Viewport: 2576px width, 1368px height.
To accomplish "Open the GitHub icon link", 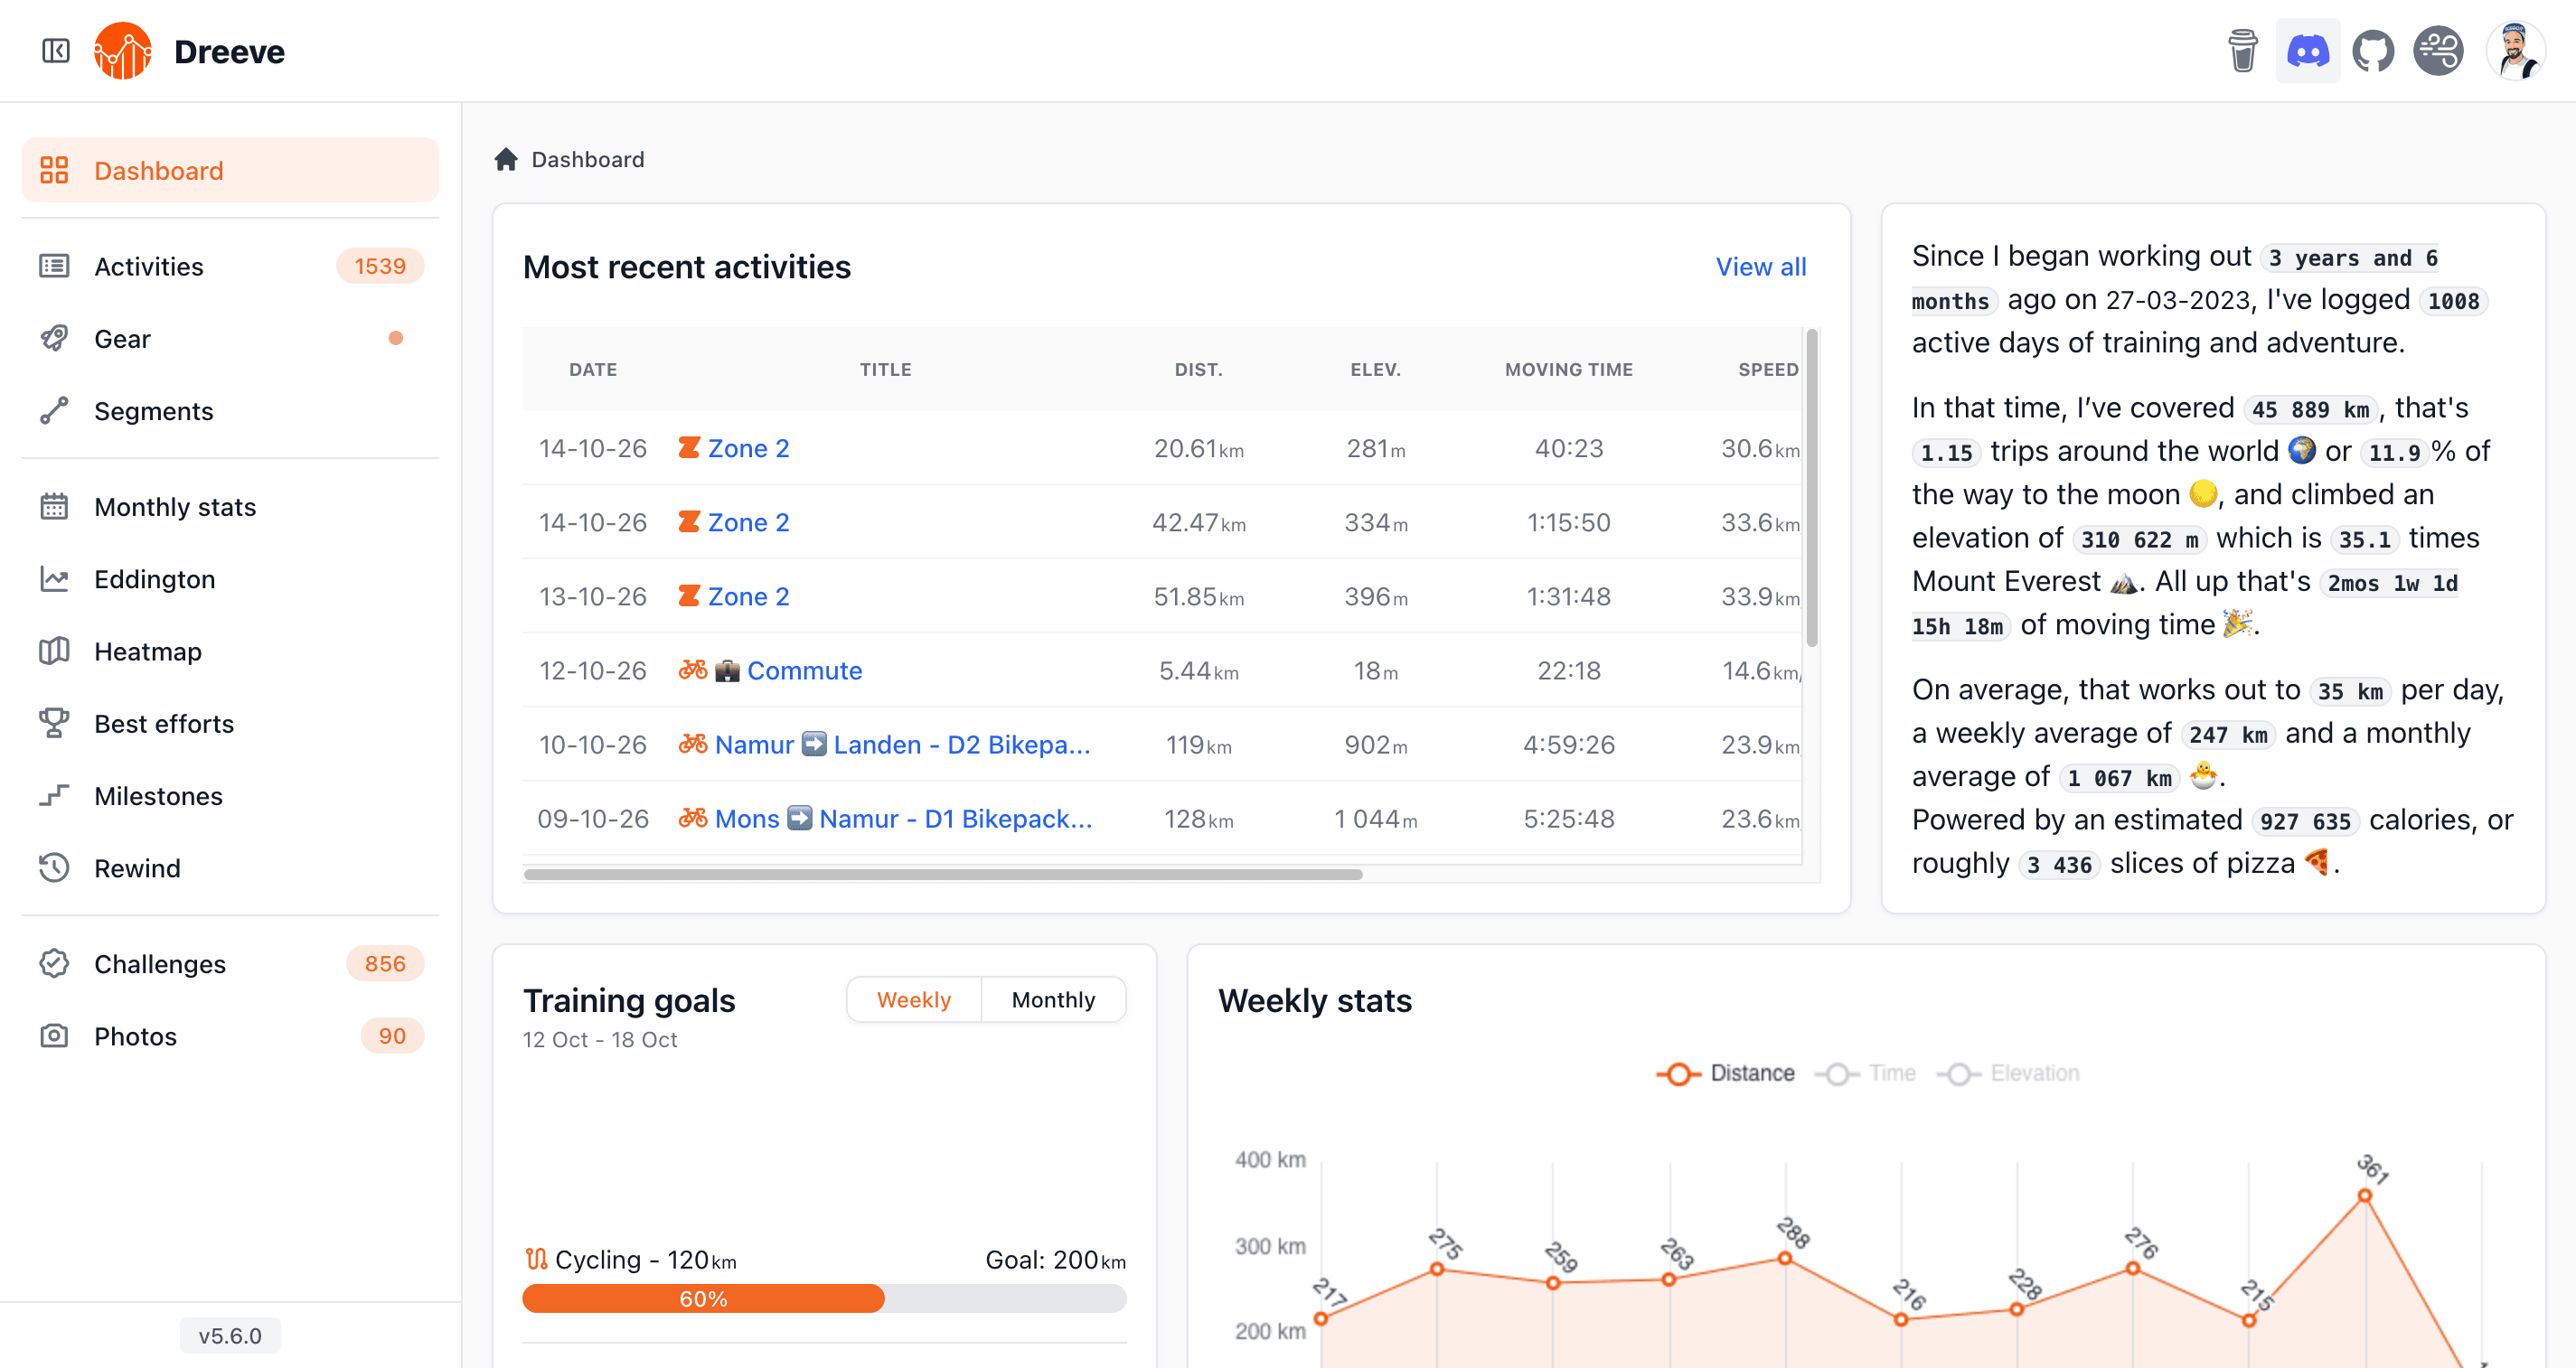I will coord(2373,51).
